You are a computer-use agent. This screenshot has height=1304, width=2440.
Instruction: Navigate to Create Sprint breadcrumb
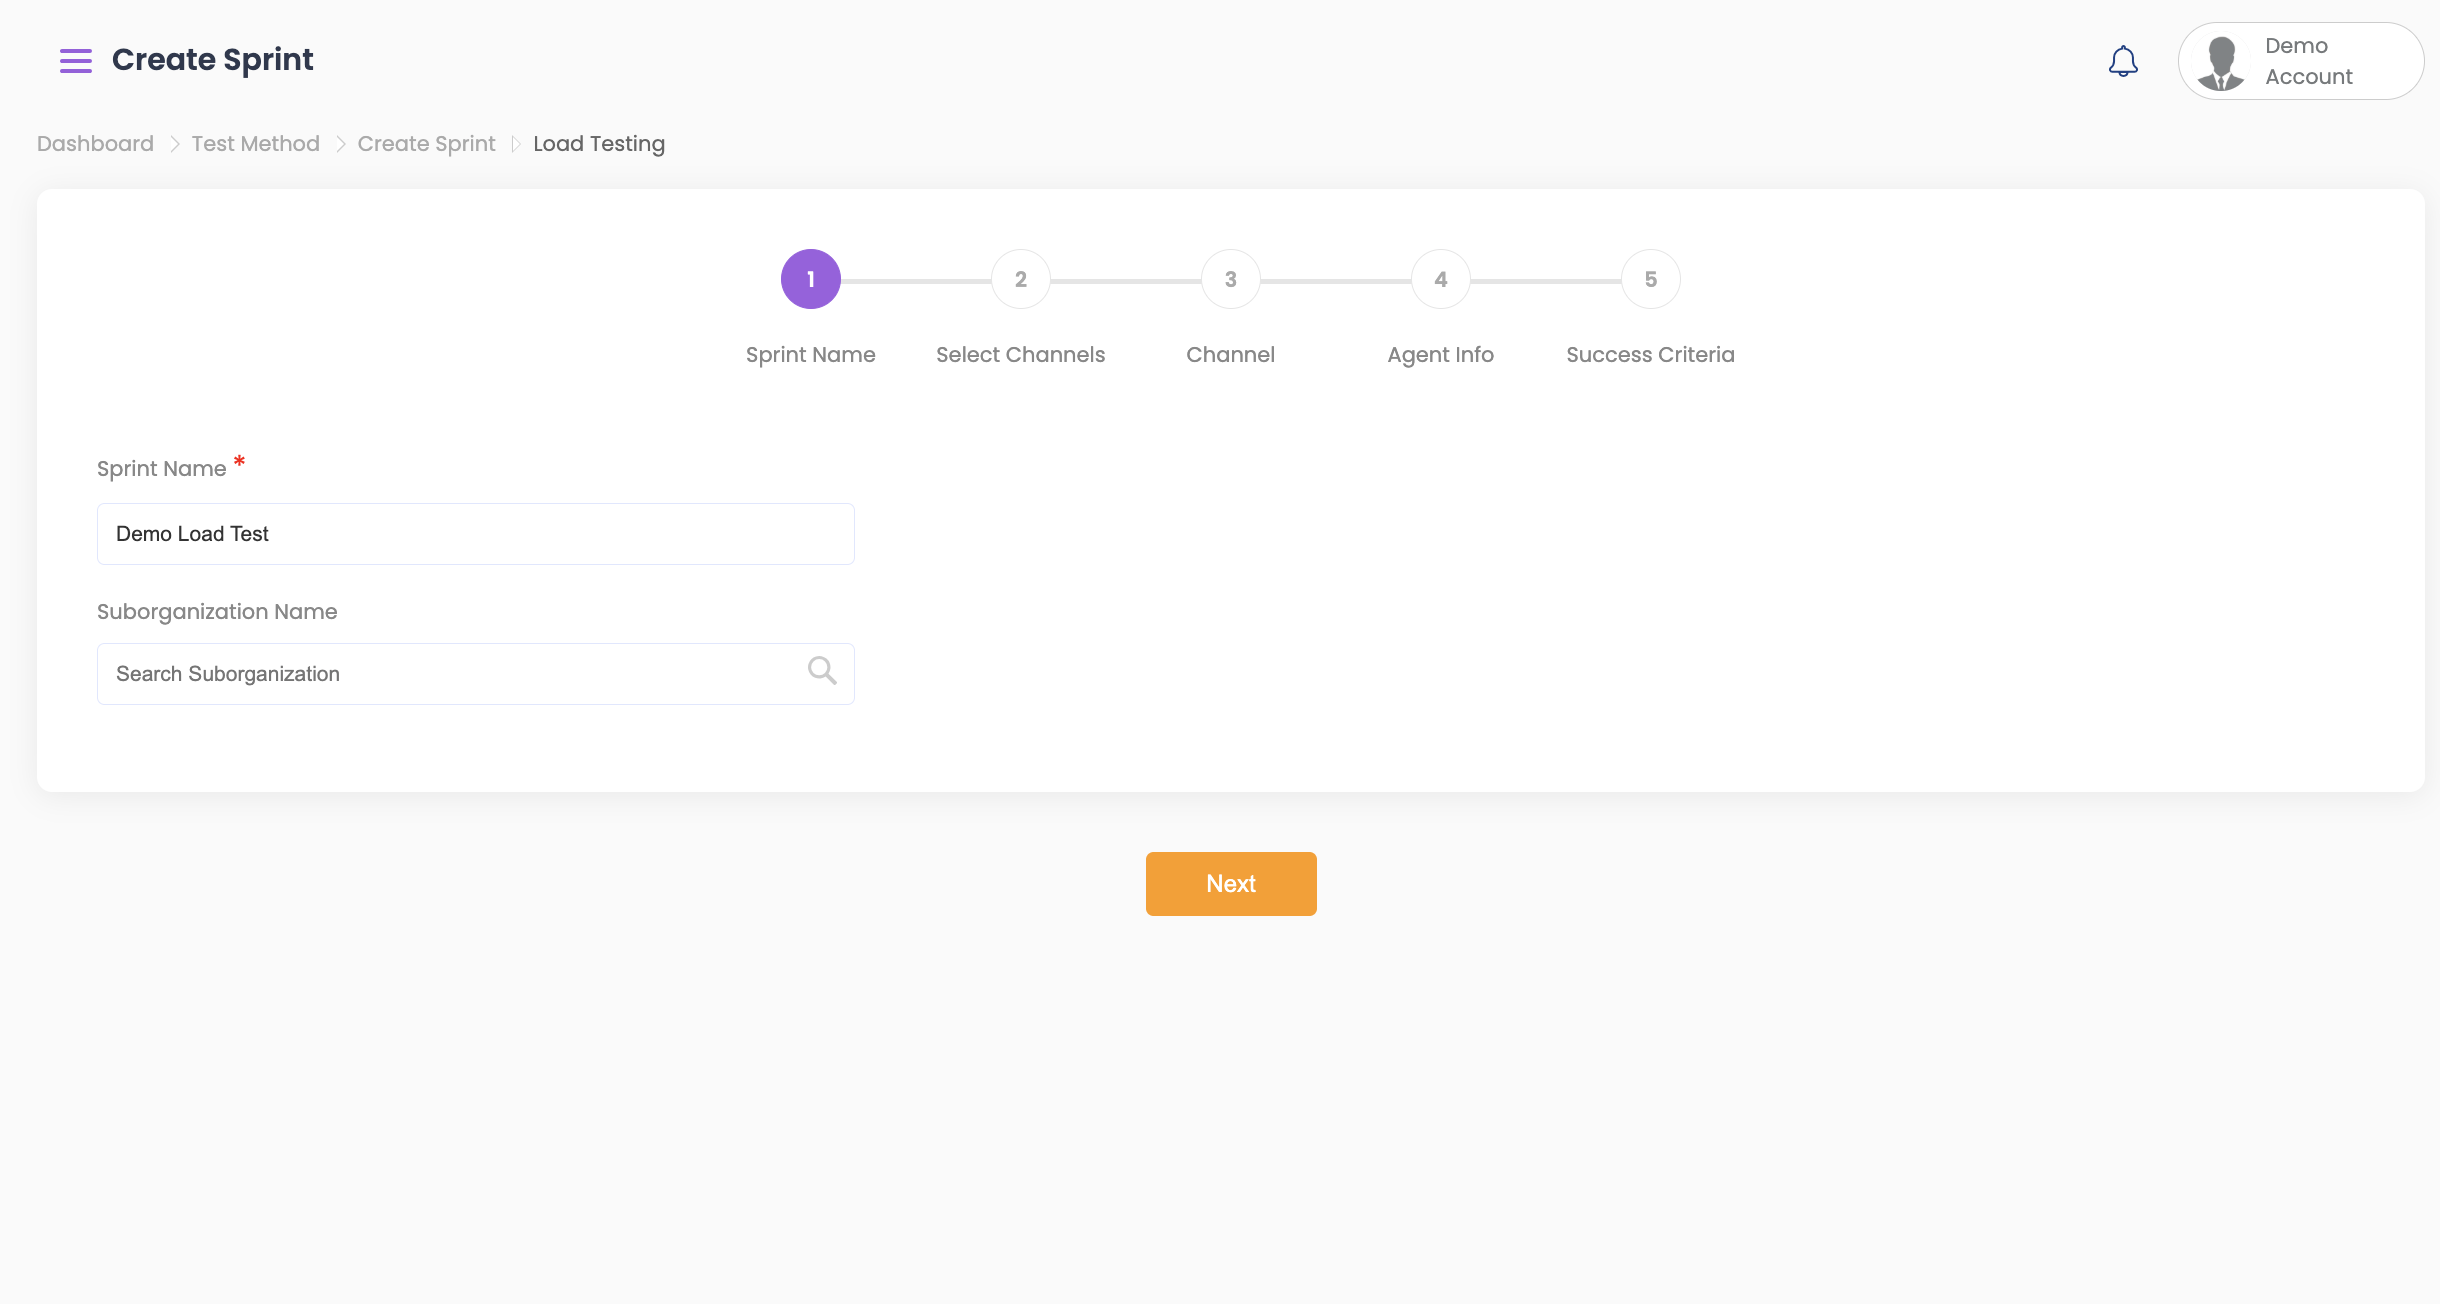tap(426, 144)
